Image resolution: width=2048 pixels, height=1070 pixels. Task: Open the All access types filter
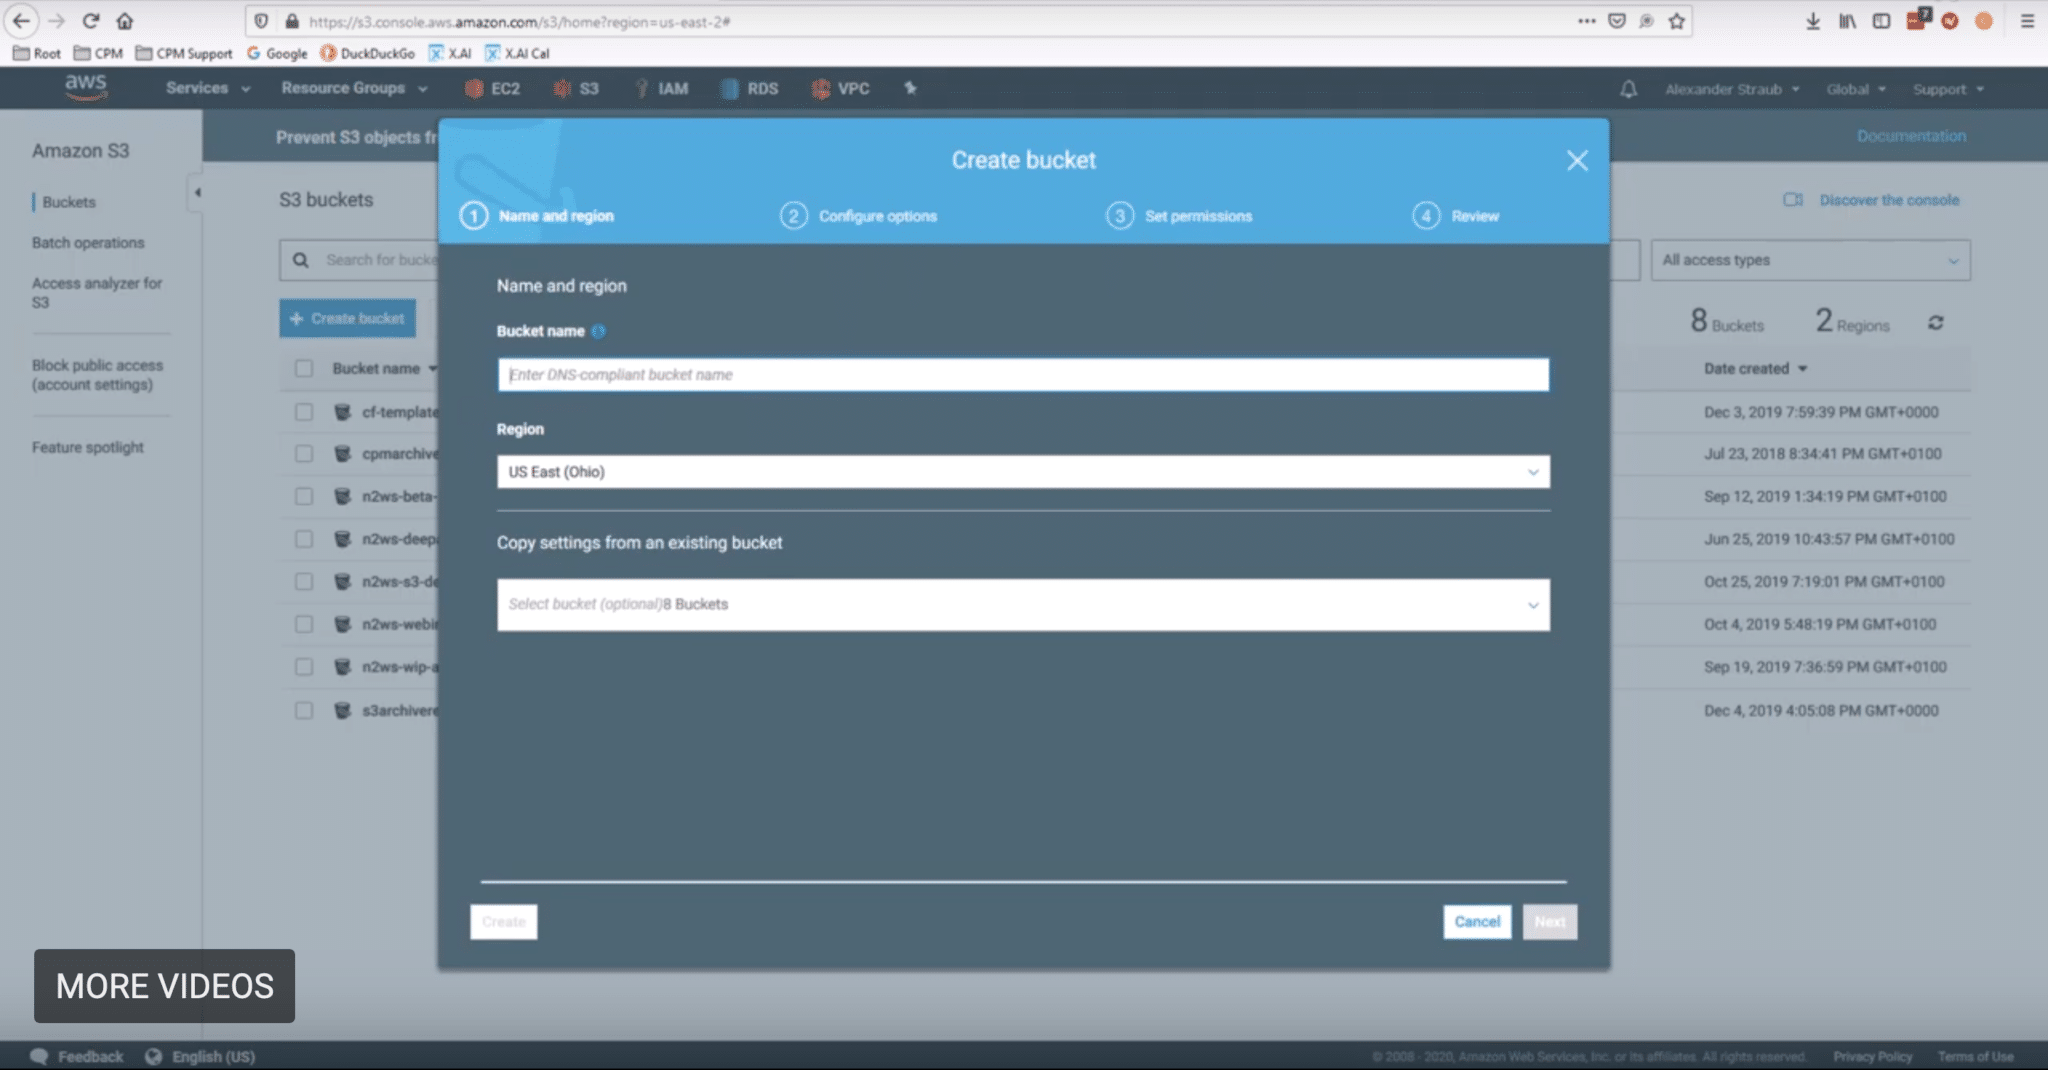[x=1810, y=260]
